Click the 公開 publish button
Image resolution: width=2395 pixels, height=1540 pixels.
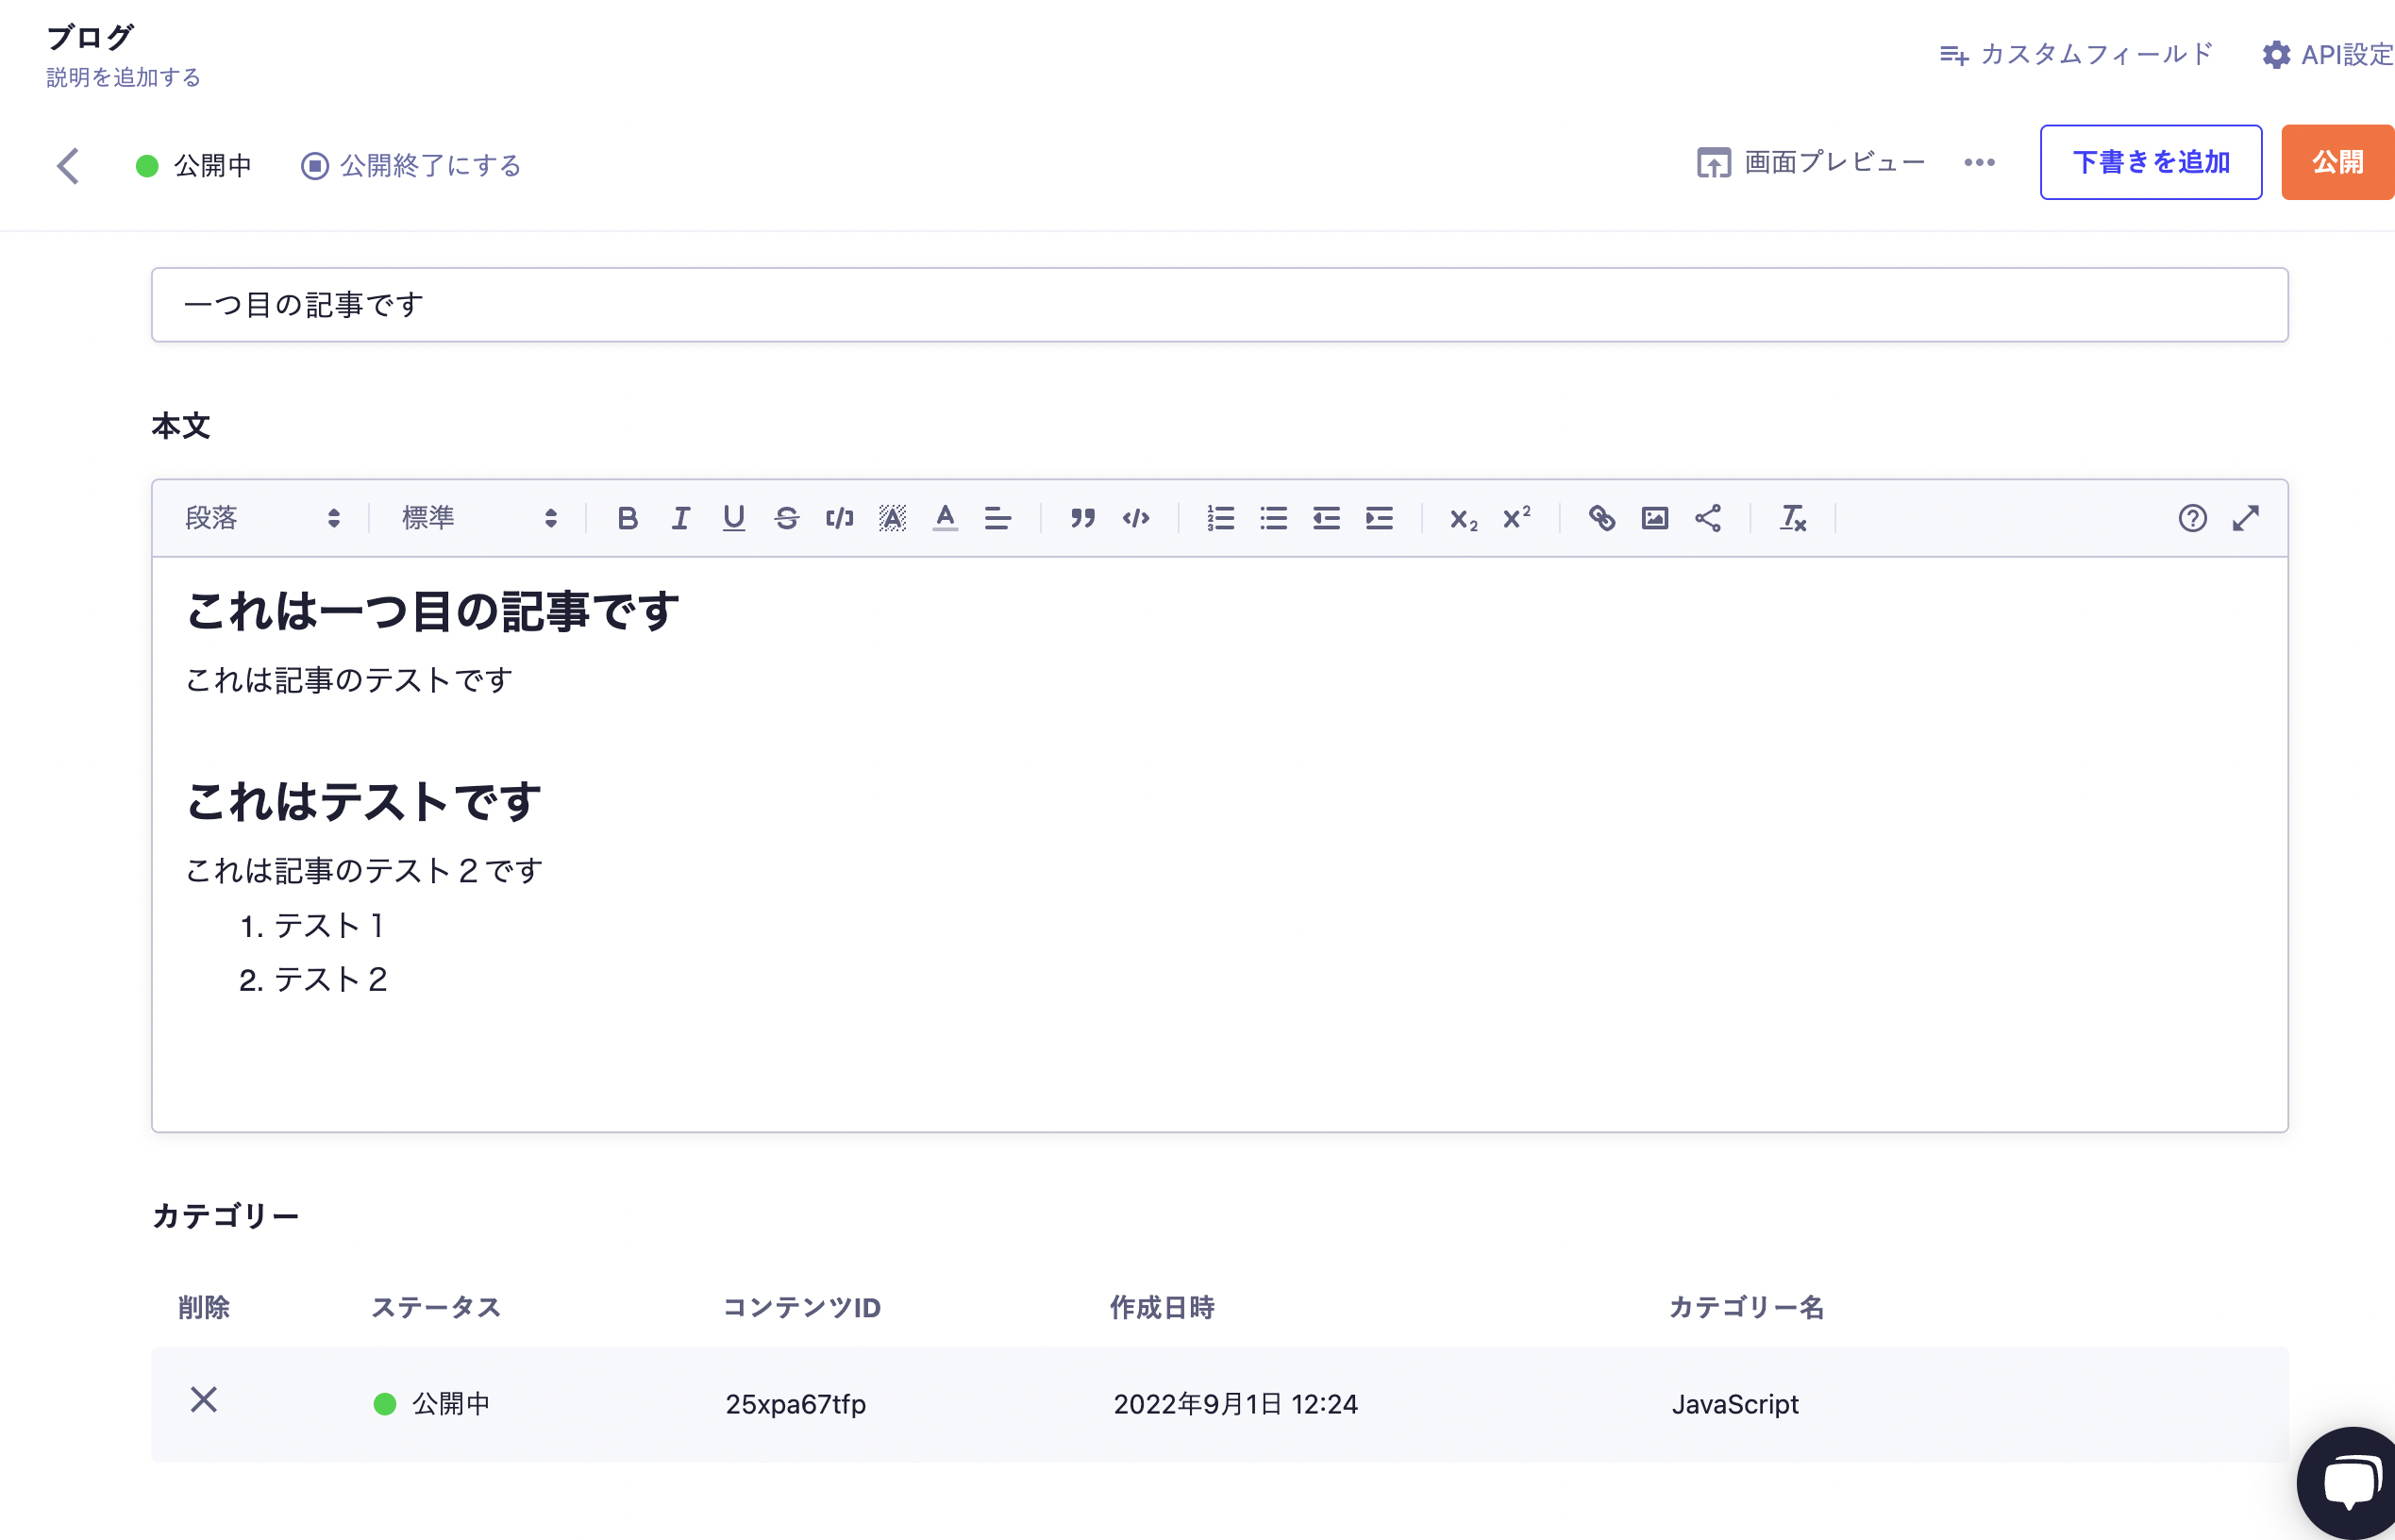click(2337, 161)
